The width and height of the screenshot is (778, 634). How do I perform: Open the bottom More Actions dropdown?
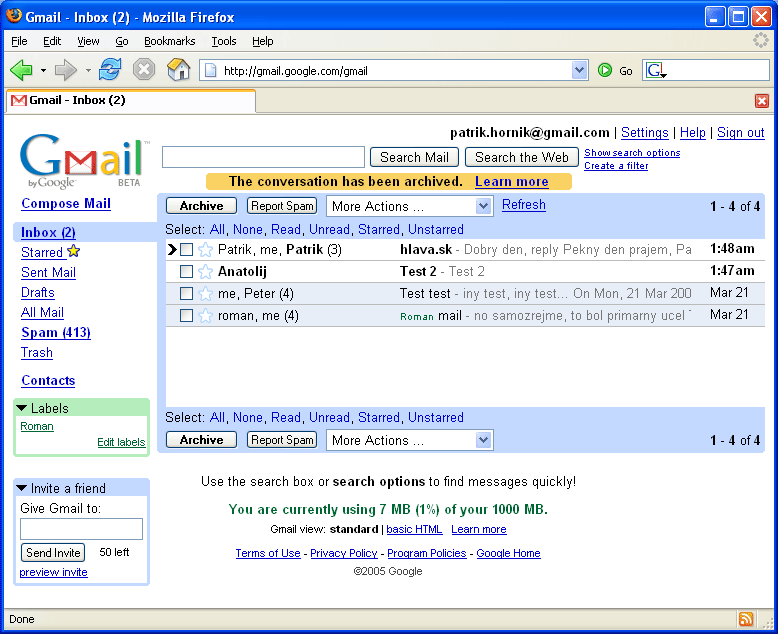(x=409, y=440)
